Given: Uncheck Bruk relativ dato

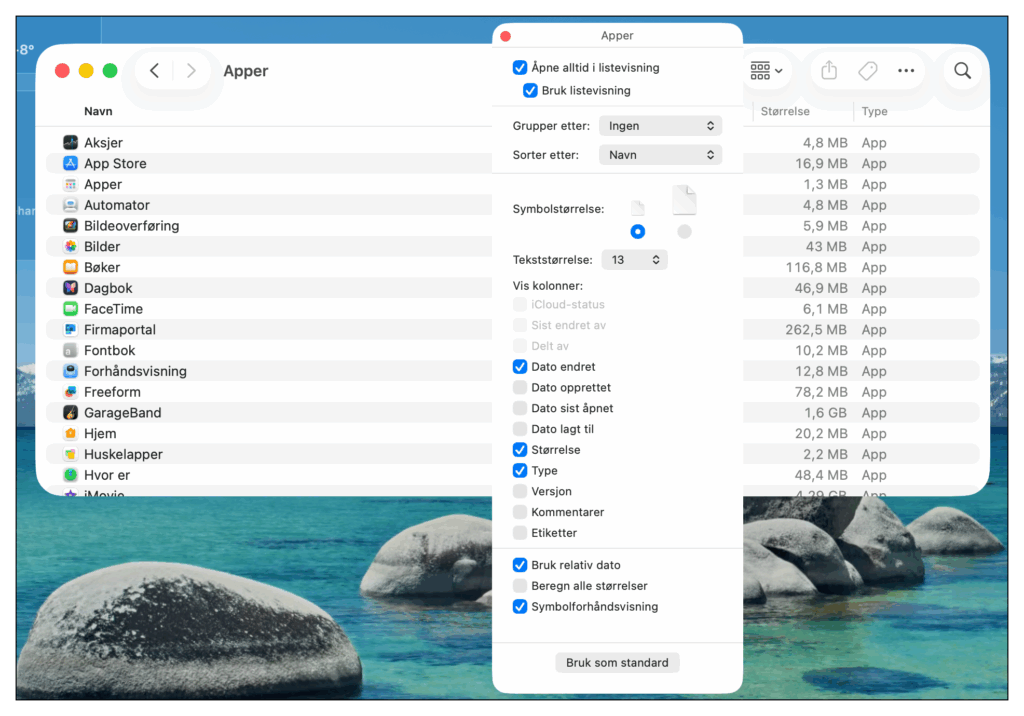Looking at the screenshot, I should click(520, 565).
